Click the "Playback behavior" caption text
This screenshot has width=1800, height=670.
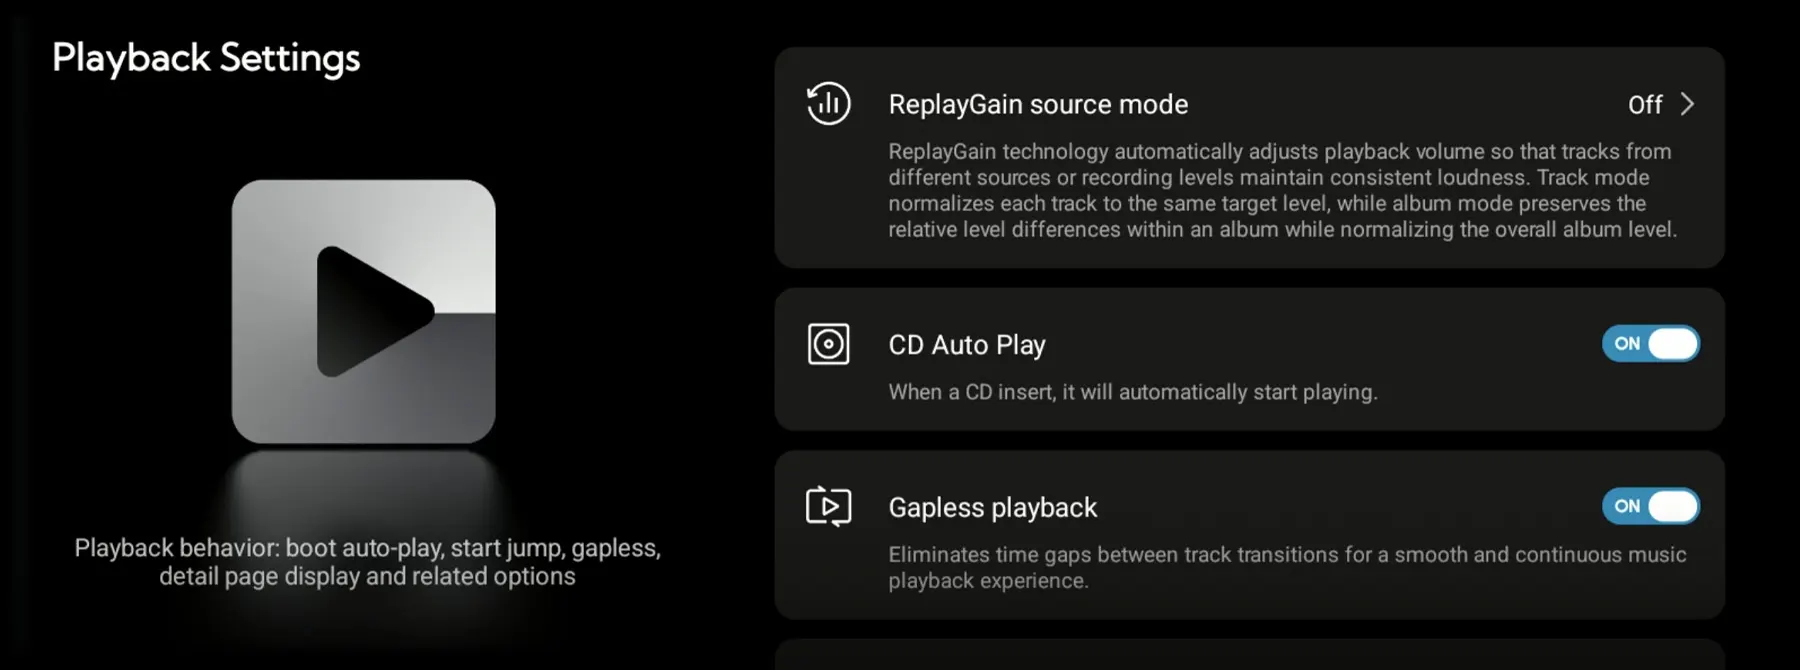coord(367,562)
